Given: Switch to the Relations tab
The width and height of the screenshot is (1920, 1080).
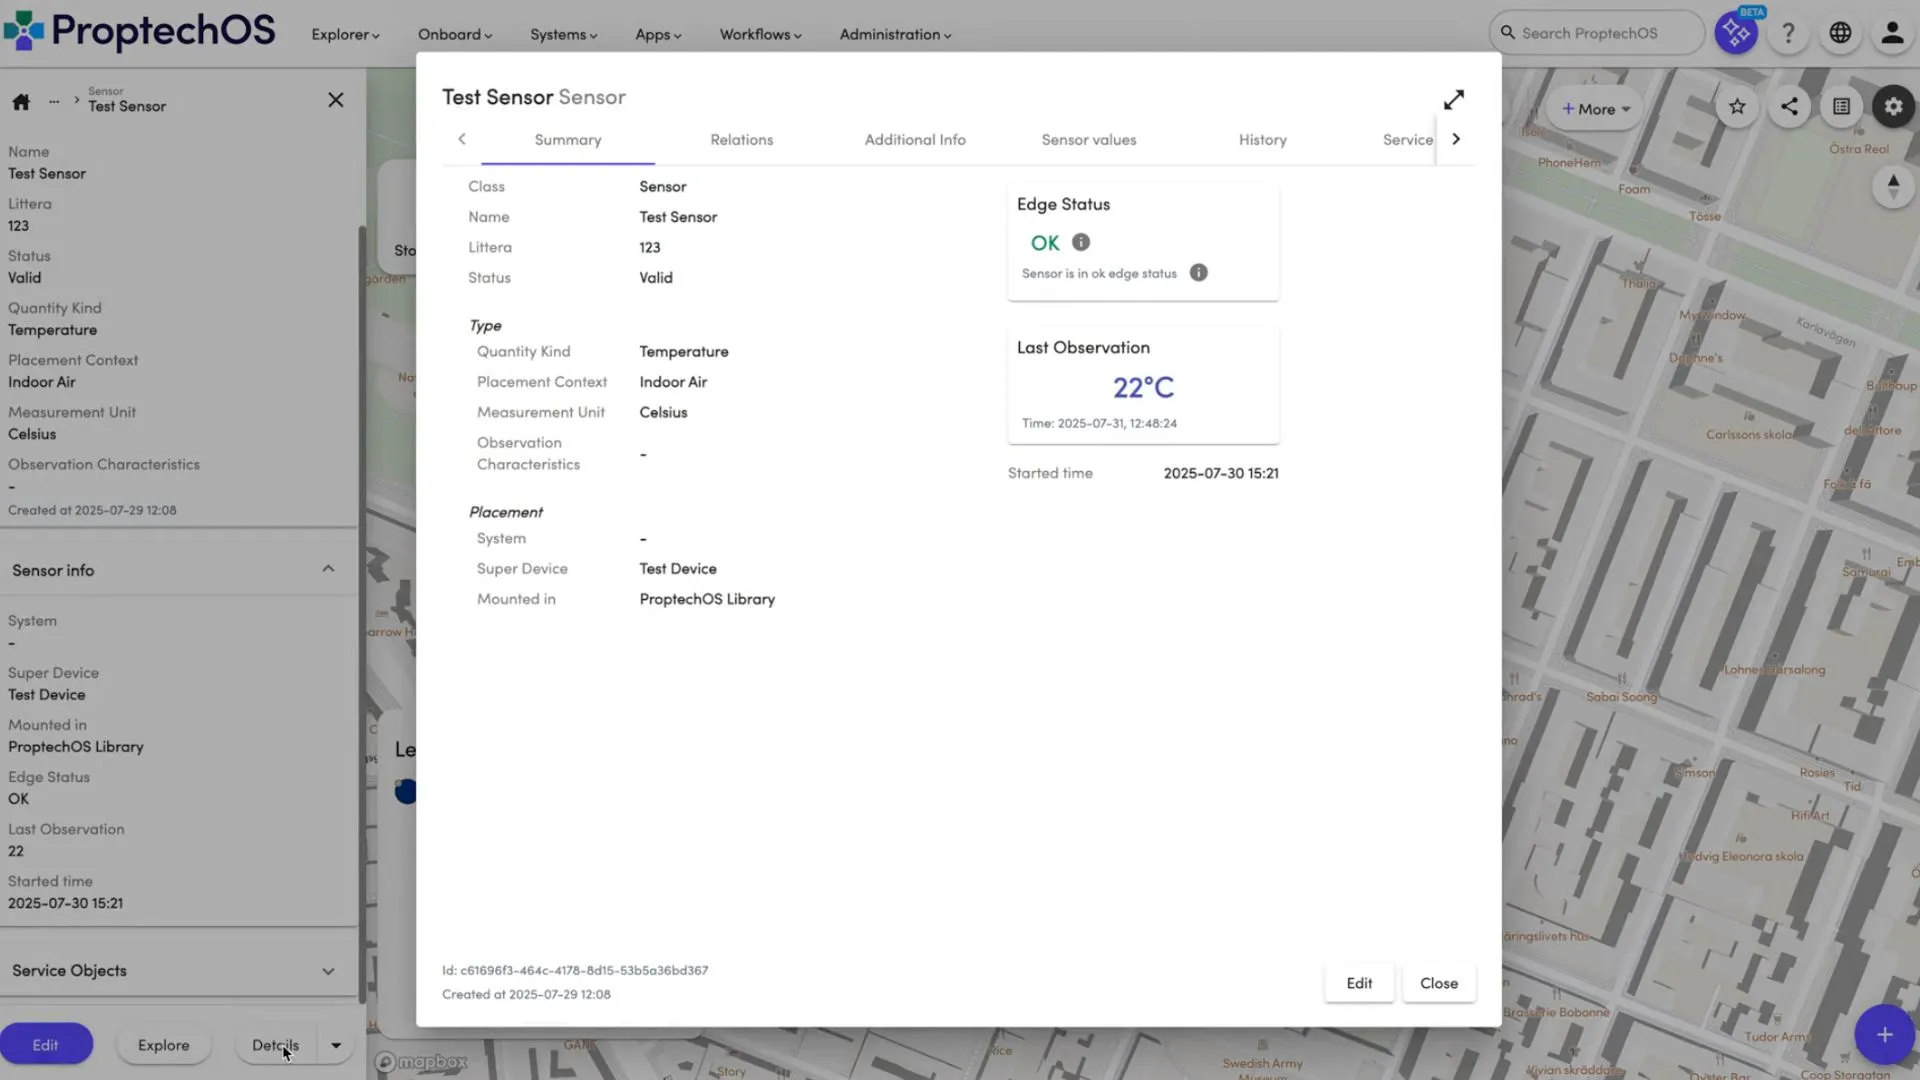Looking at the screenshot, I should click(x=742, y=140).
